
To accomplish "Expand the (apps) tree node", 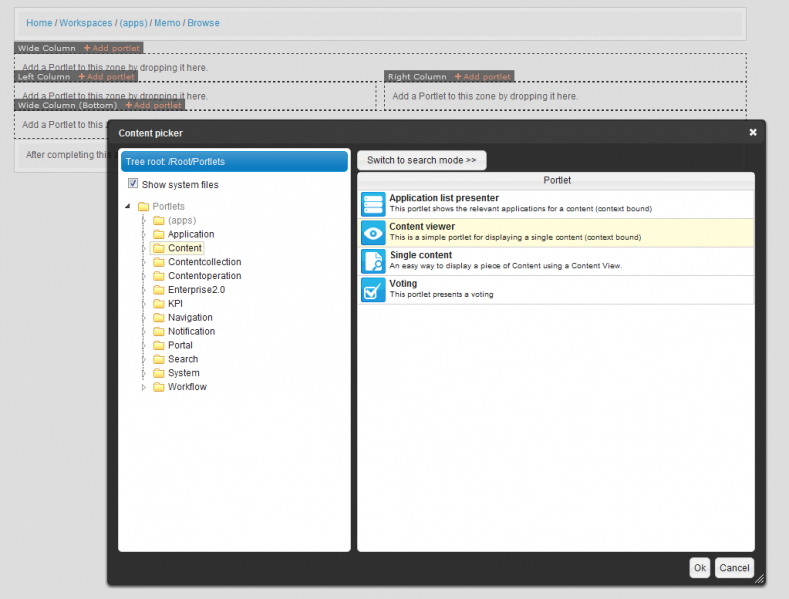I will [144, 220].
